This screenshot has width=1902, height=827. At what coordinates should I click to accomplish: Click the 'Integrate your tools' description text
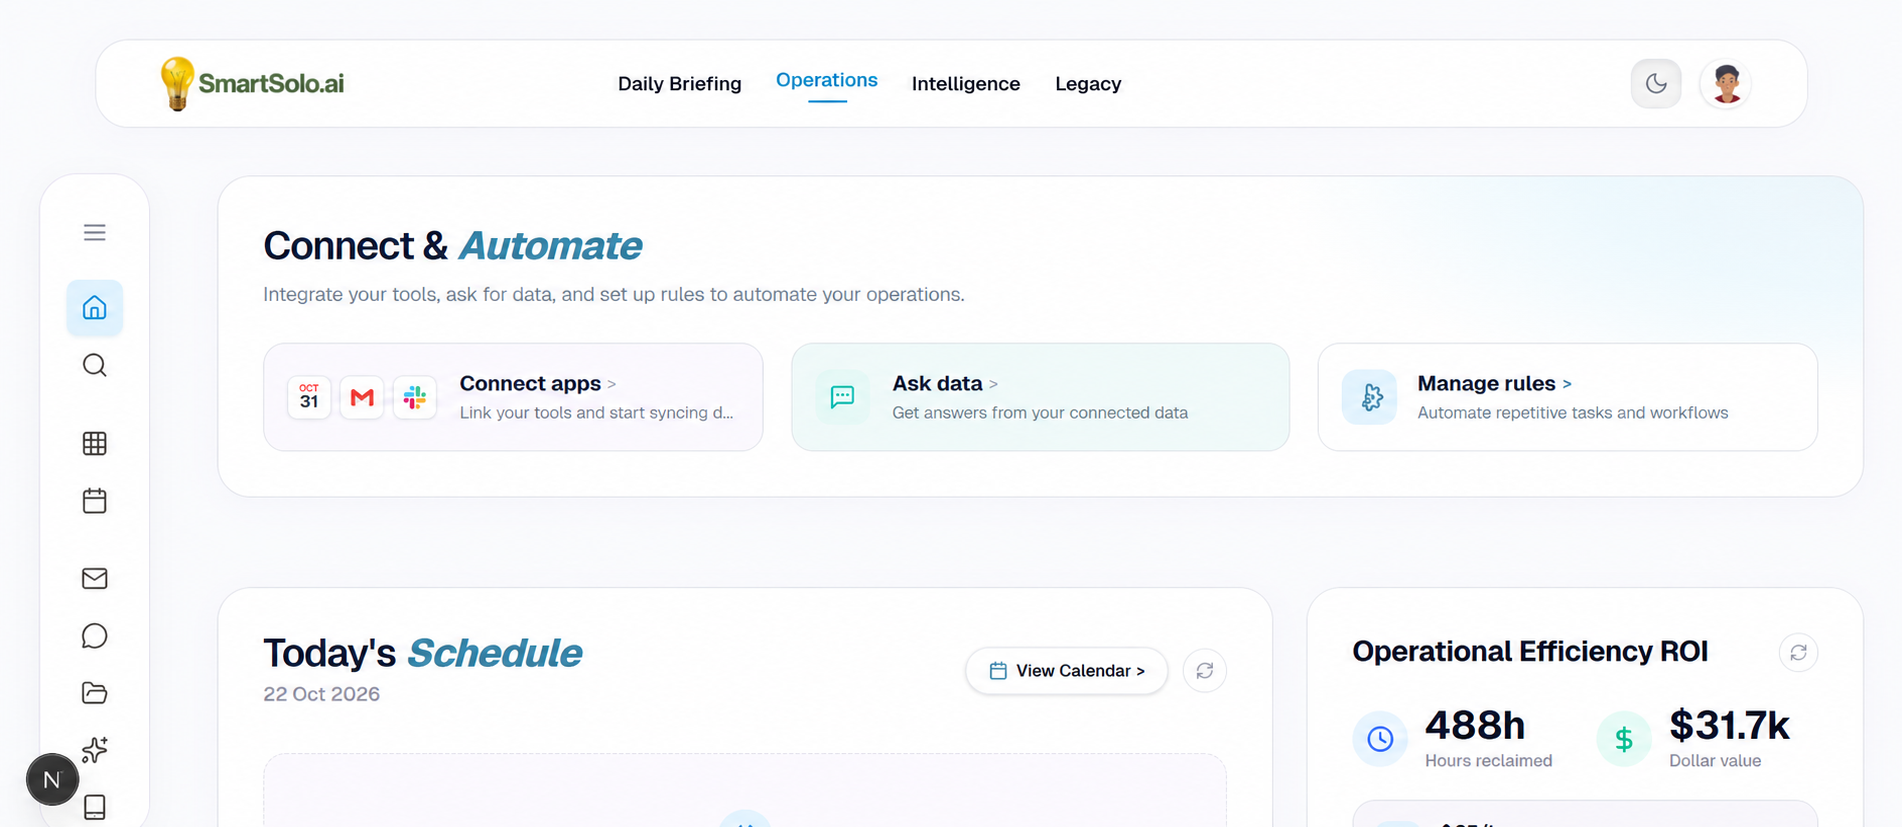coord(614,294)
